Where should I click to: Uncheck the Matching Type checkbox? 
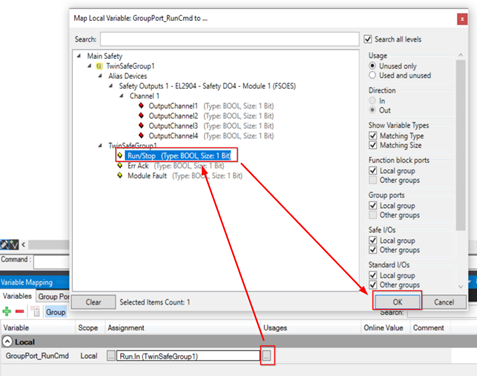373,135
